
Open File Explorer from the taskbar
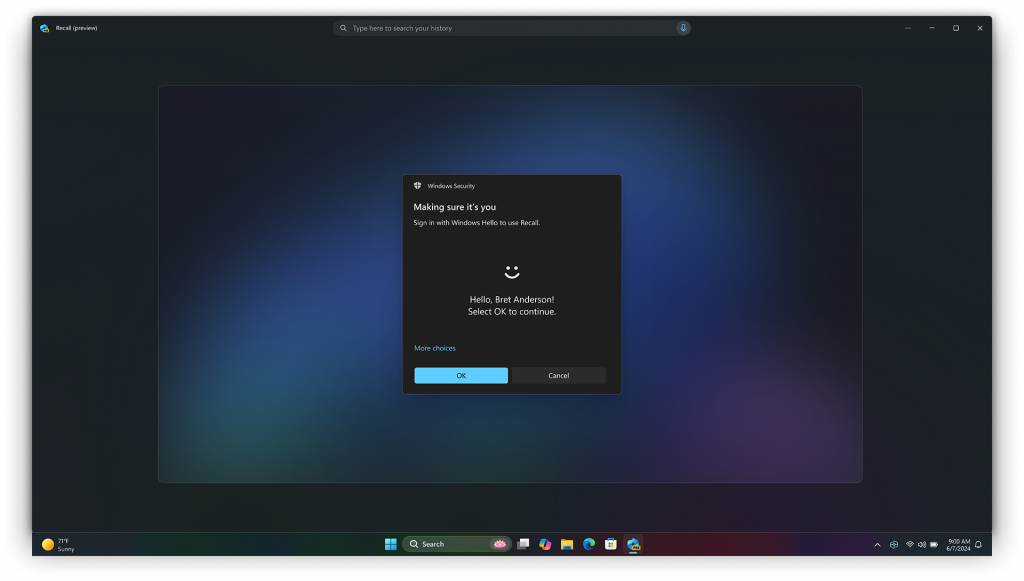tap(566, 544)
